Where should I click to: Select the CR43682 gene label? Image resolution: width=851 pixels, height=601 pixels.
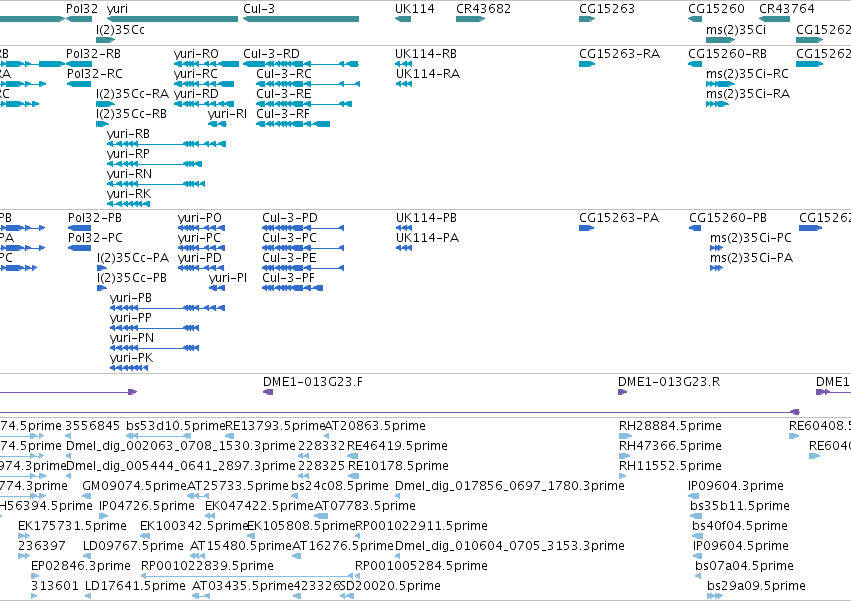point(483,9)
